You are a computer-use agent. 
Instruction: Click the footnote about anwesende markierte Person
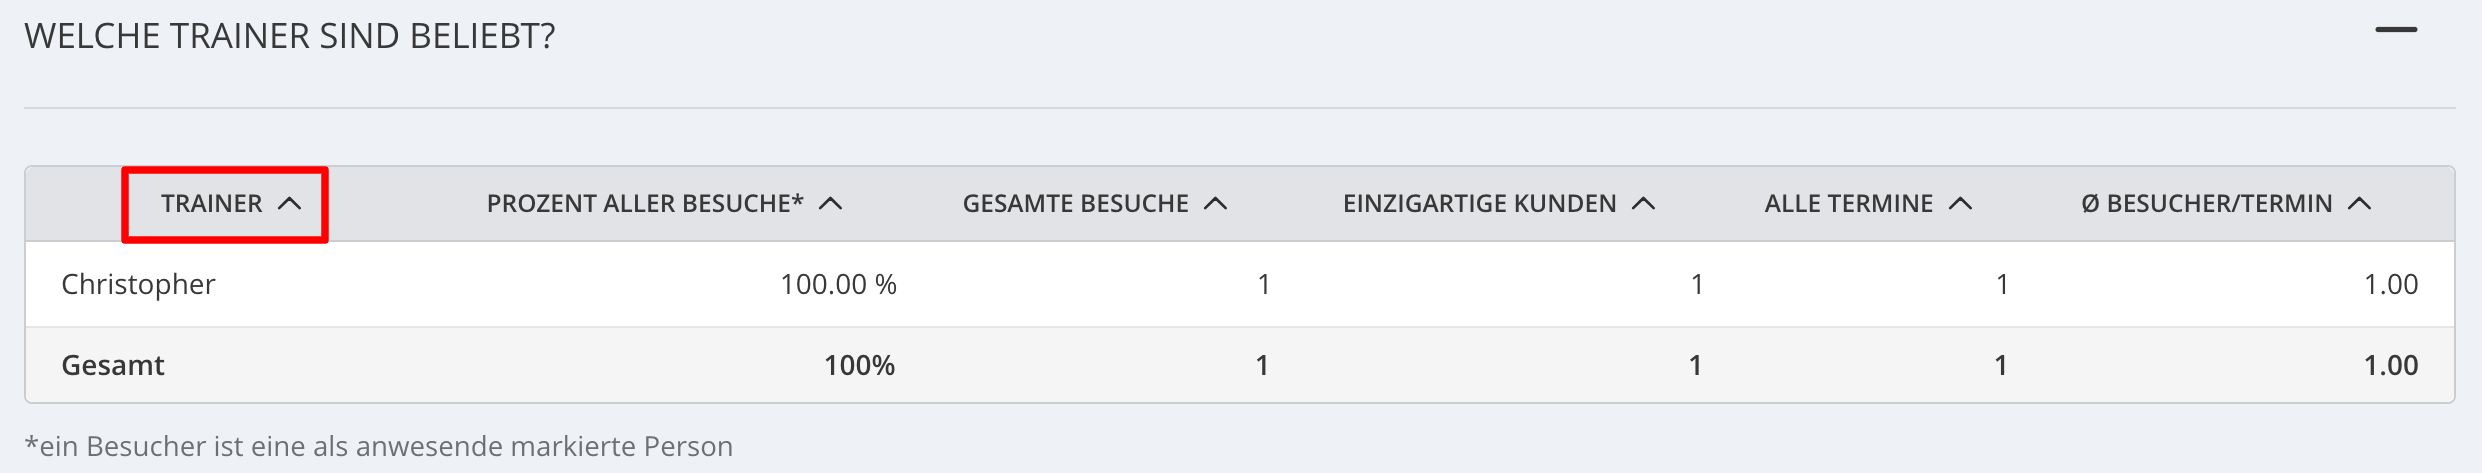click(x=379, y=446)
